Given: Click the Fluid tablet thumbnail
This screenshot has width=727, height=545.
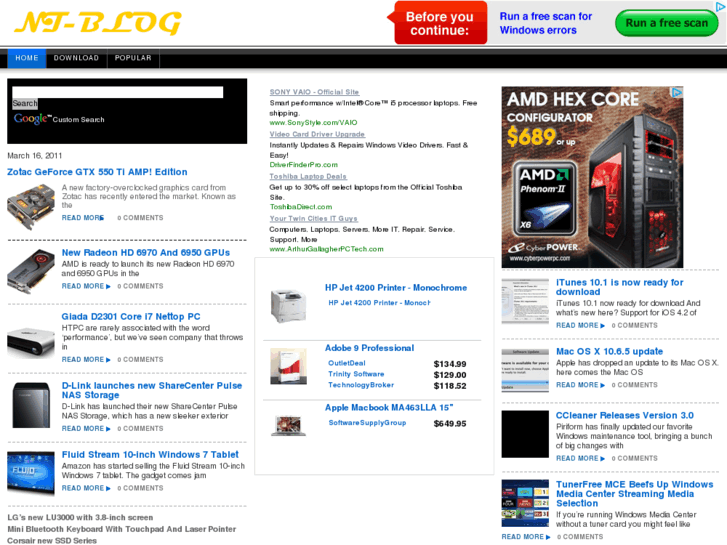Looking at the screenshot, I should tap(31, 472).
